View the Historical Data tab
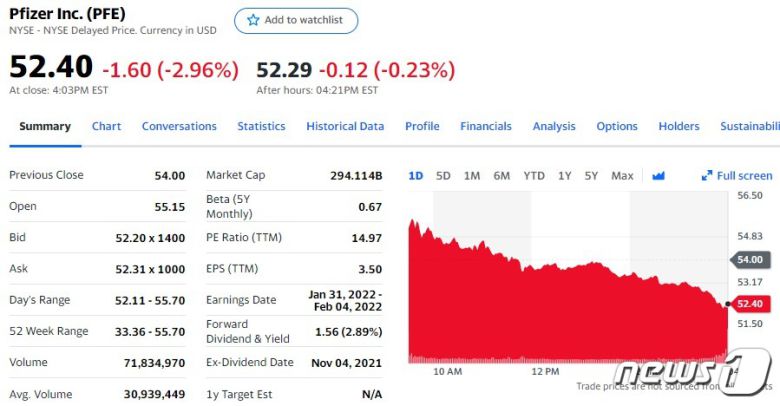 pyautogui.click(x=345, y=127)
